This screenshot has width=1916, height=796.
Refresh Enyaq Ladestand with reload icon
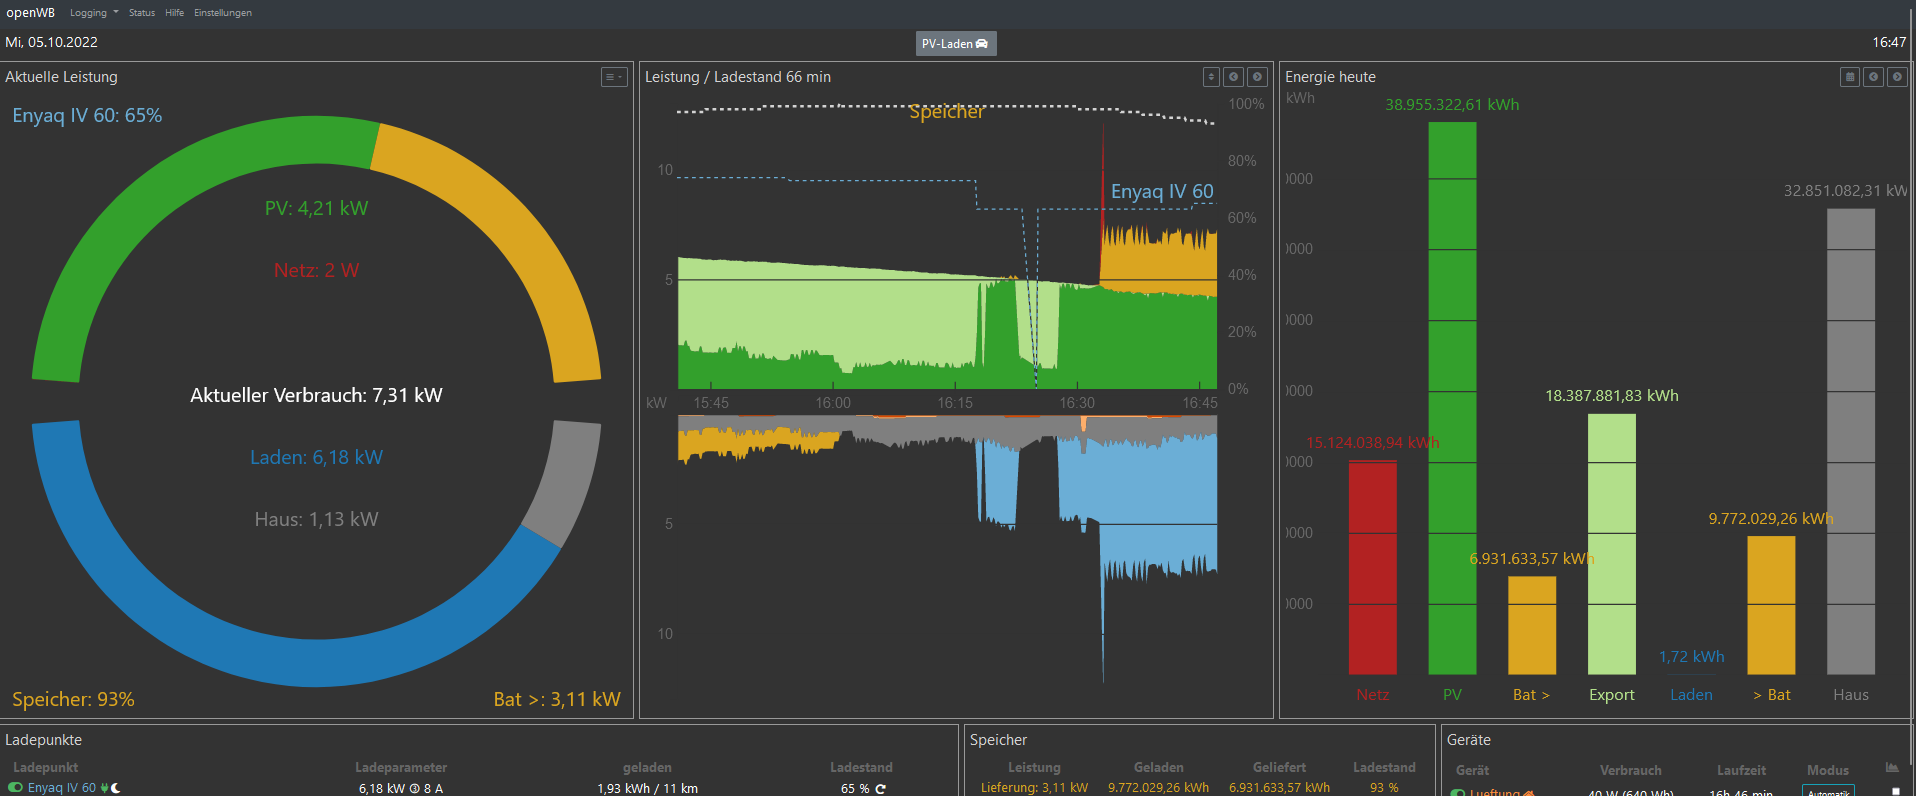(881, 789)
